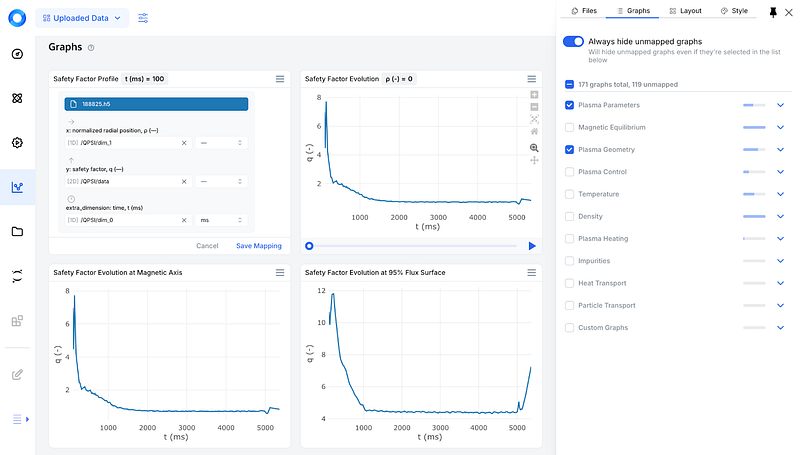Open the blocks widgets sidebar icon

tap(17, 321)
